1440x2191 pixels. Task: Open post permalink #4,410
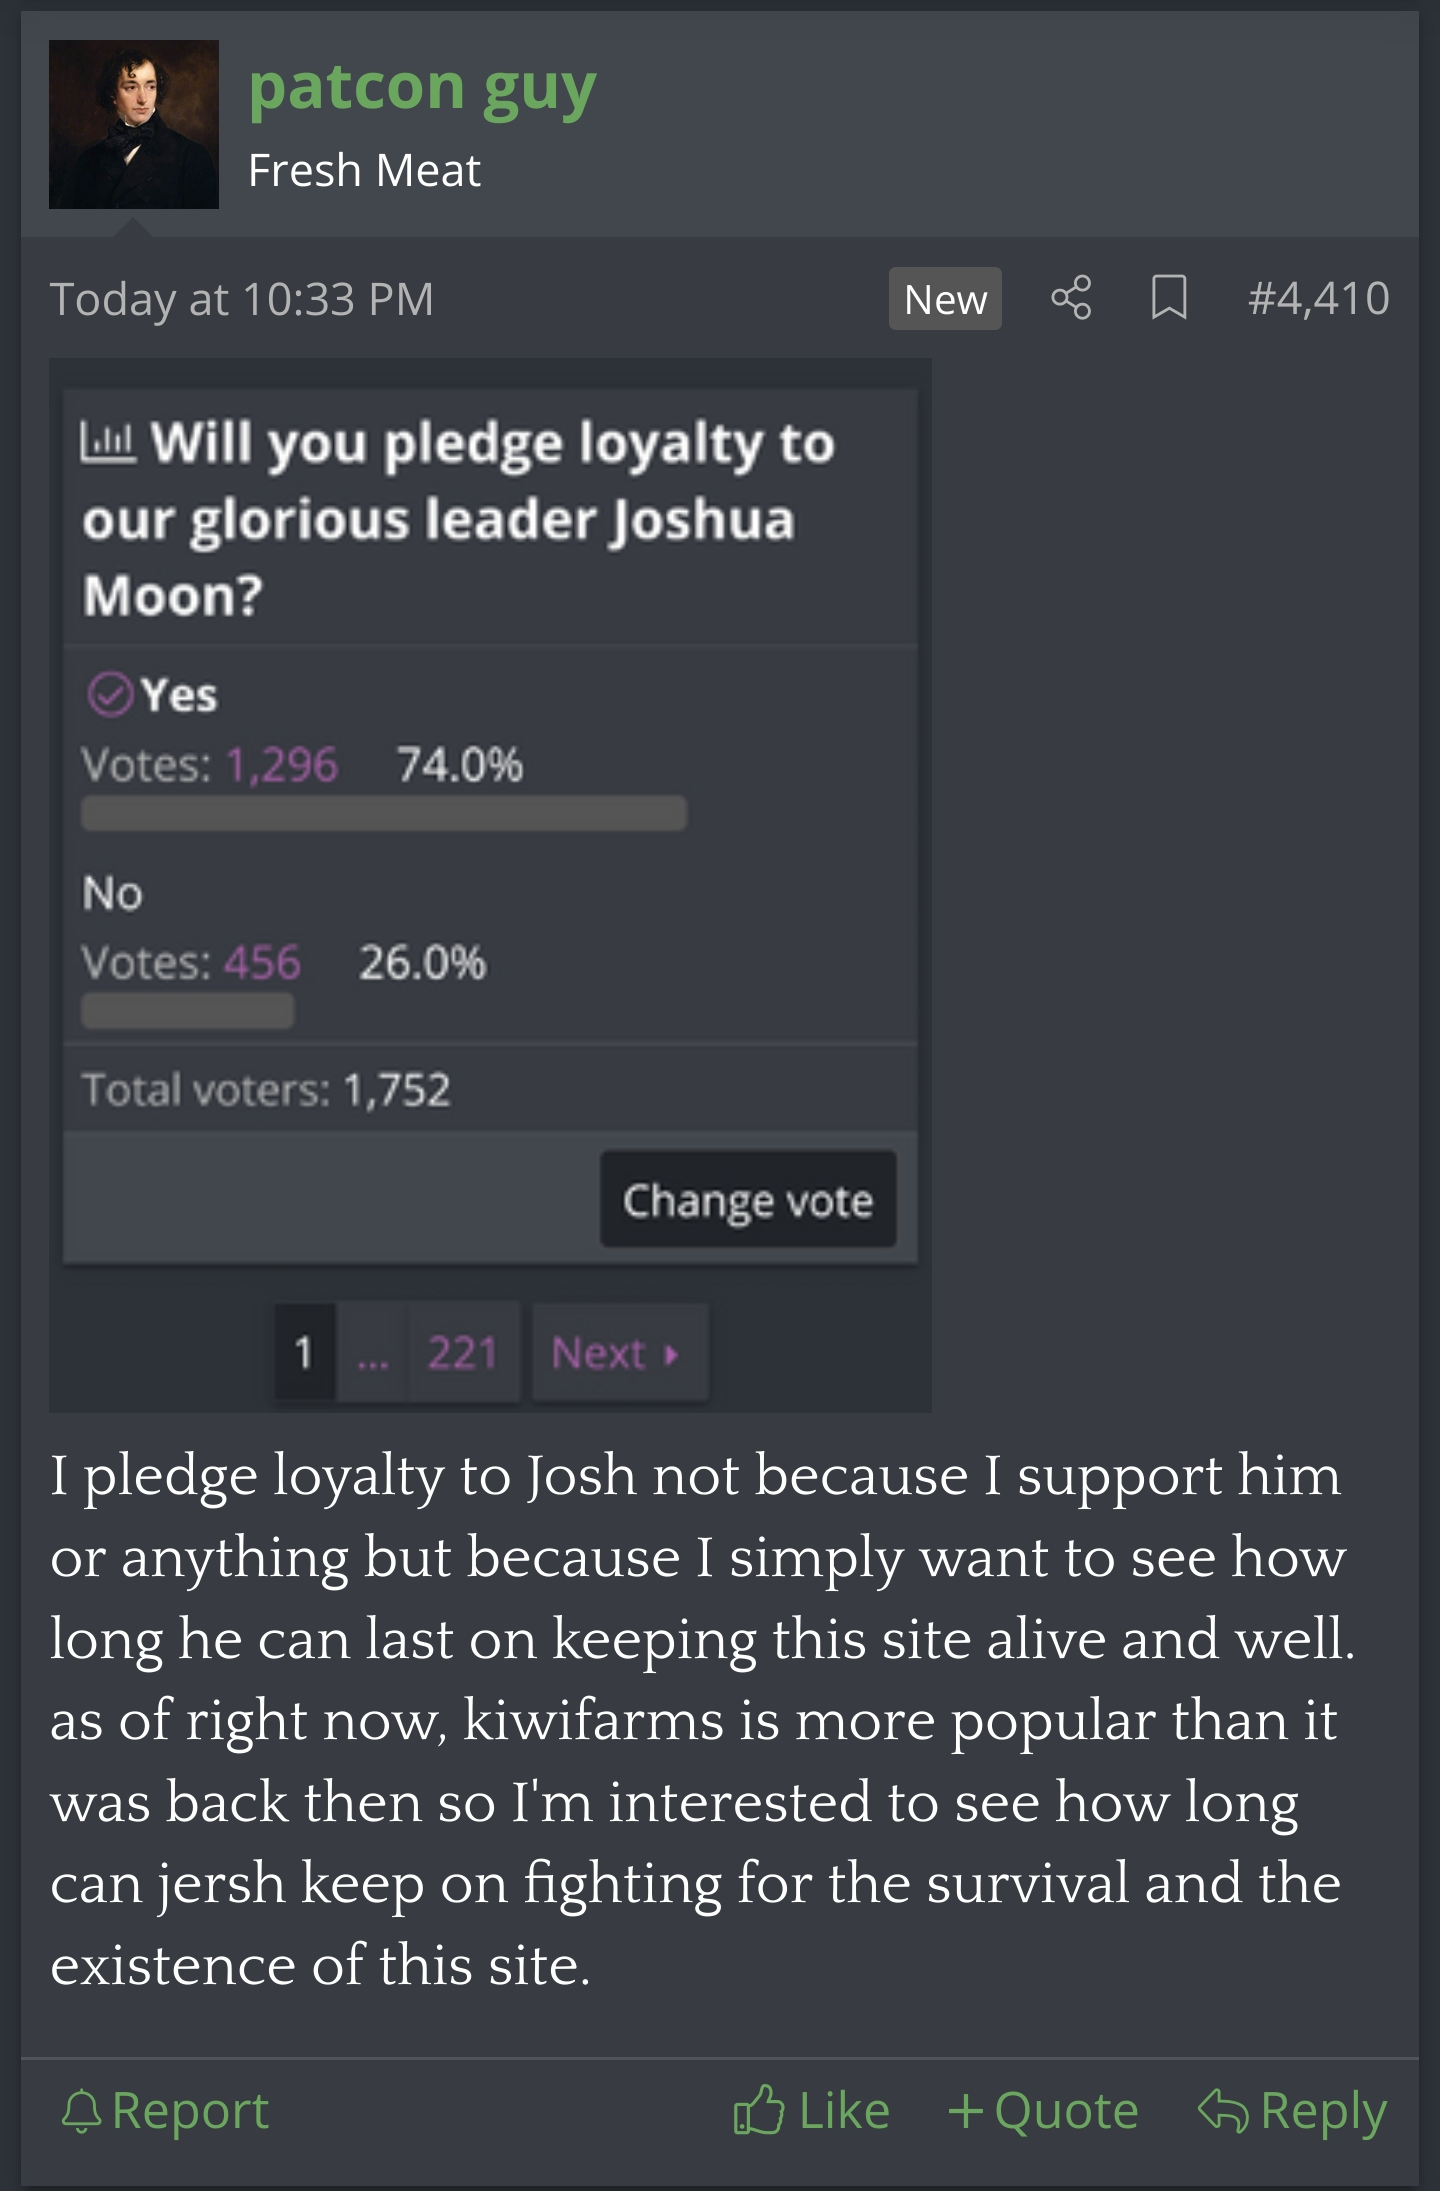[x=1318, y=298]
